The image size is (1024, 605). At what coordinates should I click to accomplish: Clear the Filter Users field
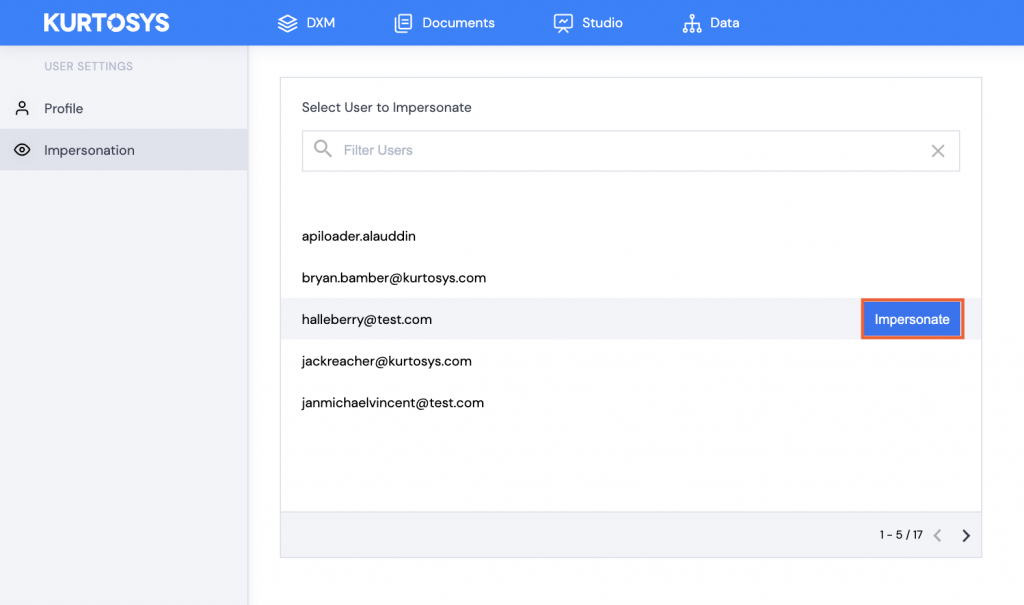[938, 151]
